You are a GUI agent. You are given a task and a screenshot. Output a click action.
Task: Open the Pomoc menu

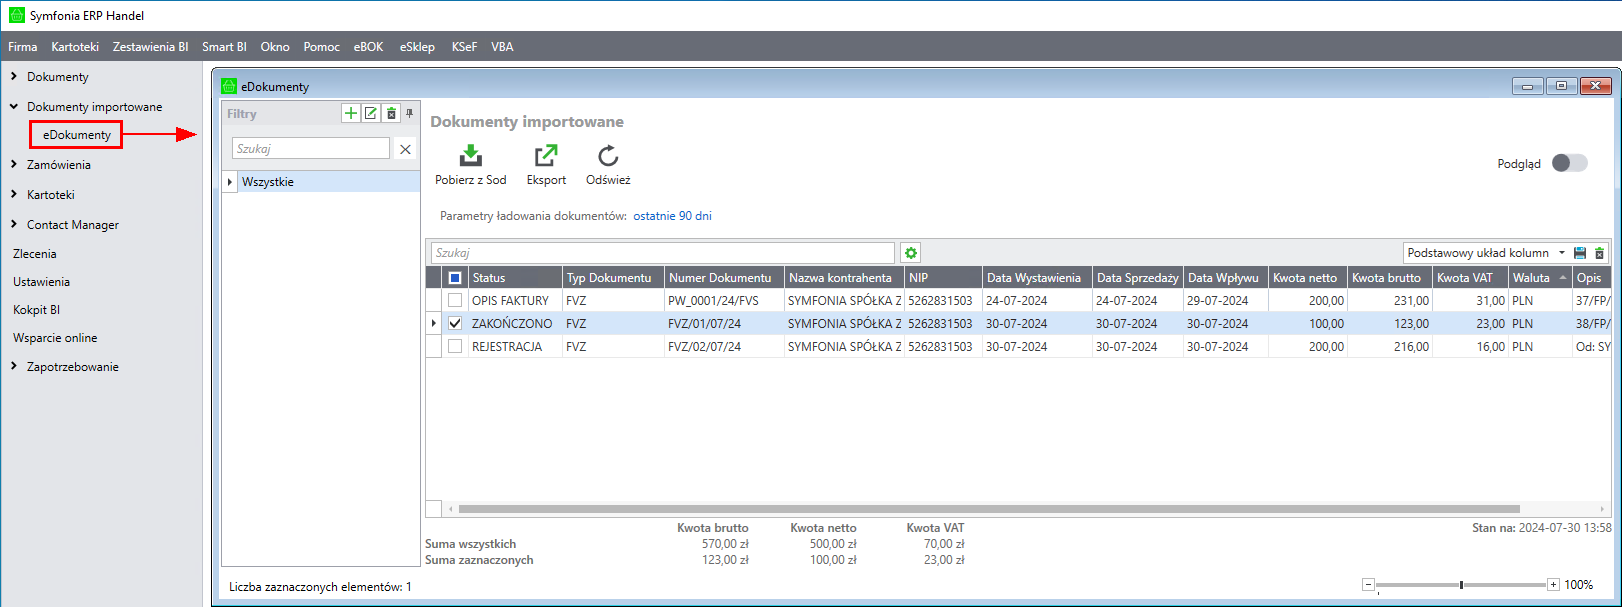pyautogui.click(x=322, y=46)
